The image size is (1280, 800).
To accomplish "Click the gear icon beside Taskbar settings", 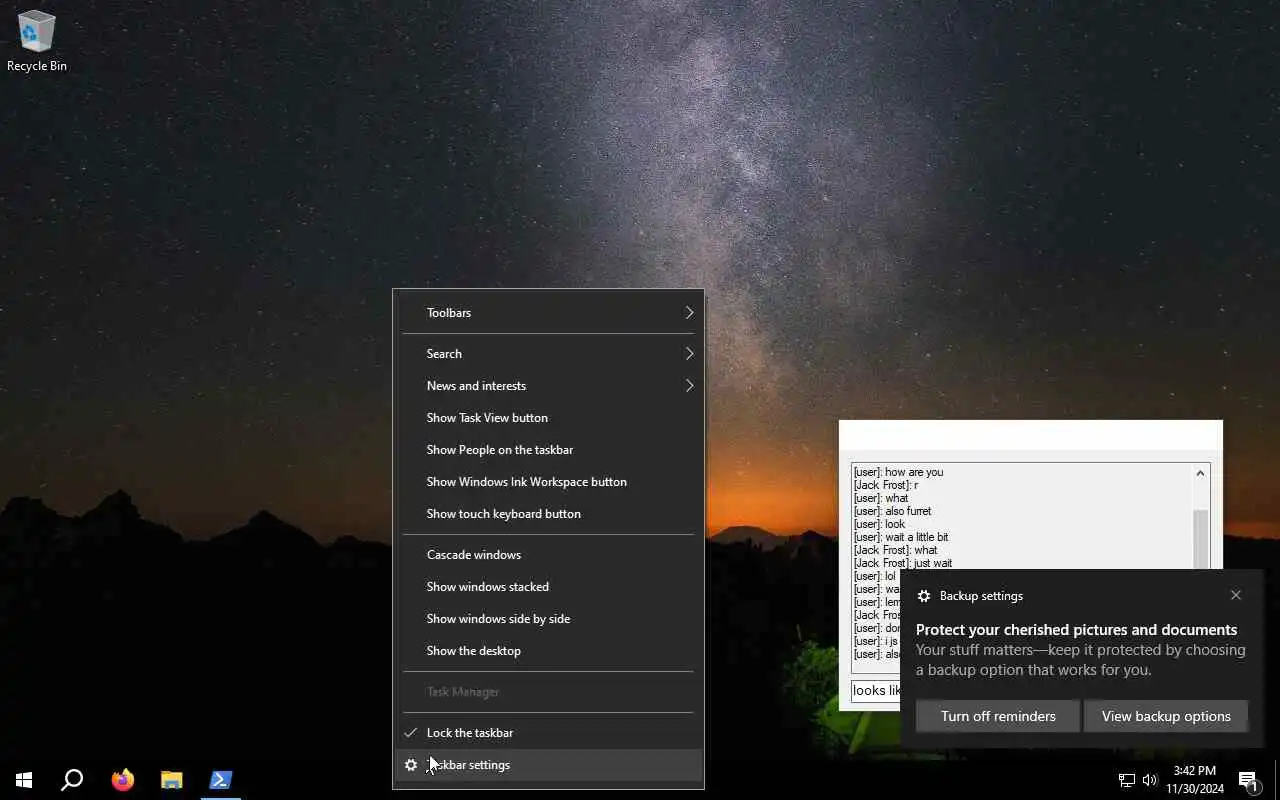I will 411,765.
